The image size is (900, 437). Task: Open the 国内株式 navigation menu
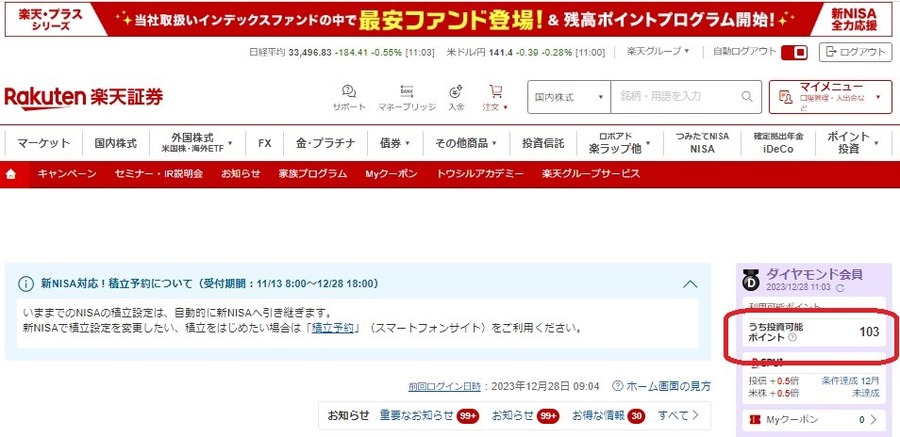click(116, 144)
